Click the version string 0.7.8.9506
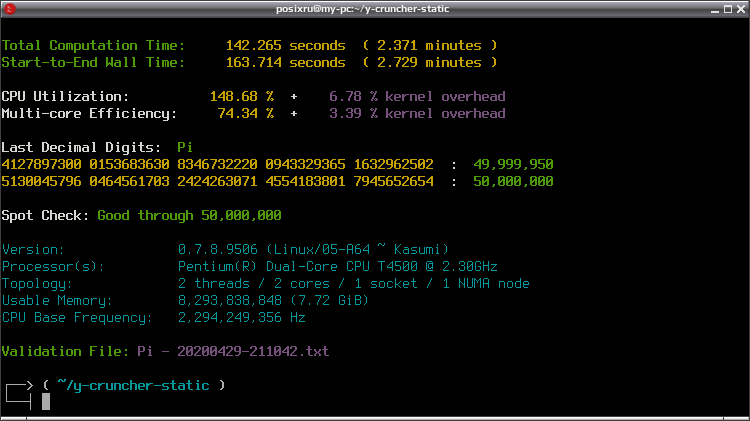750x421 pixels. [218, 250]
